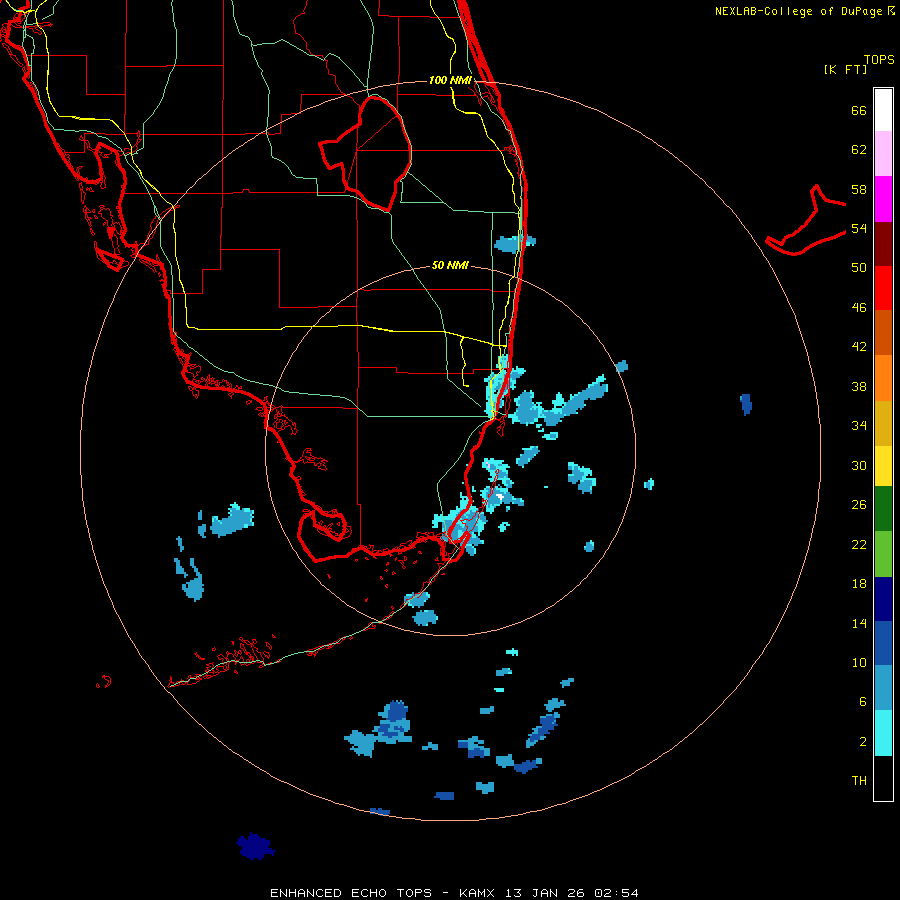Click the legend value 54
900x900 pixels.
(859, 228)
